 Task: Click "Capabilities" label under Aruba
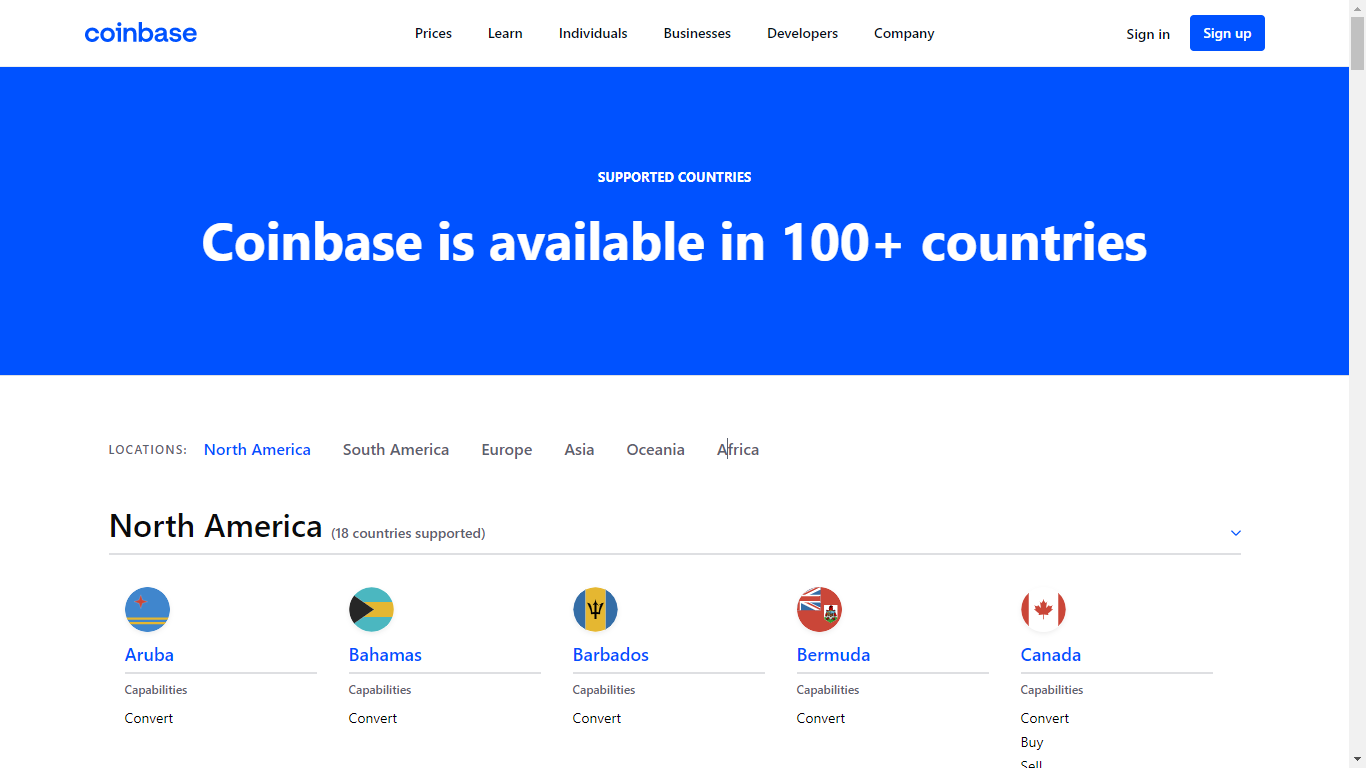156,690
